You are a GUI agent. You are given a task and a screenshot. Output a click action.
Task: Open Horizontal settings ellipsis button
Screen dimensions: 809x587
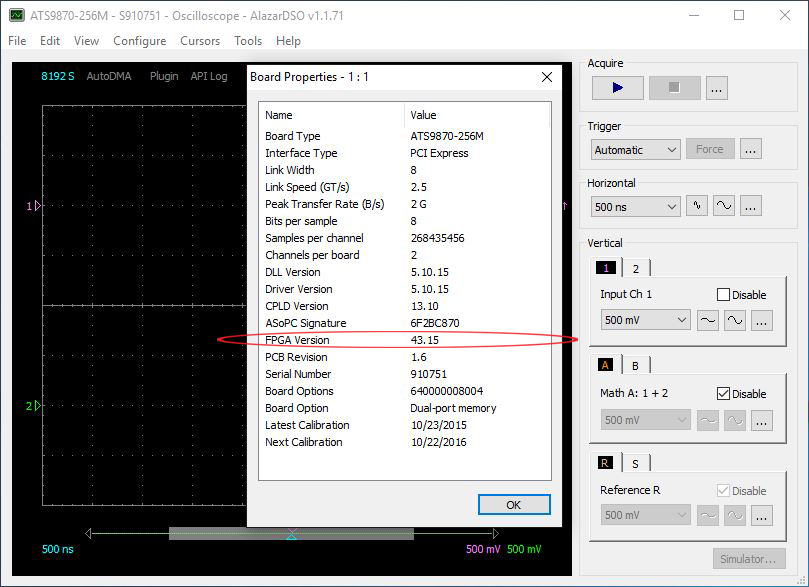(x=751, y=206)
